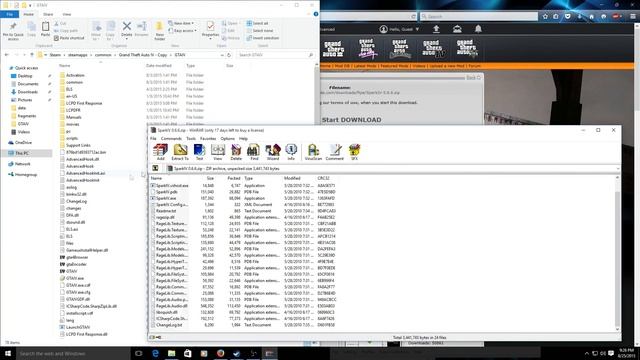
Task: Click the GTA Vice City logo thumbnail
Action: click(x=367, y=48)
